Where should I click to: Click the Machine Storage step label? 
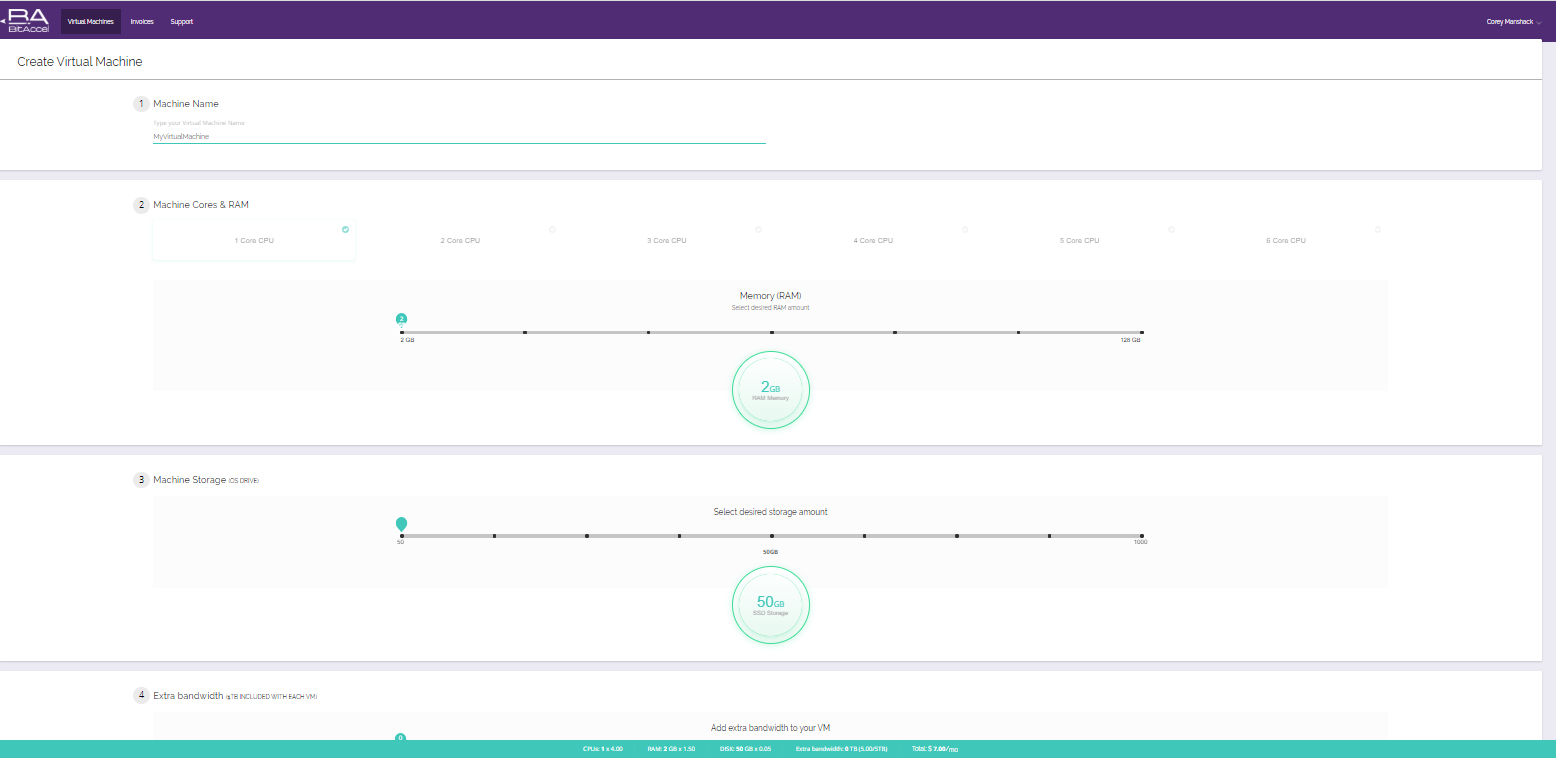click(x=206, y=480)
